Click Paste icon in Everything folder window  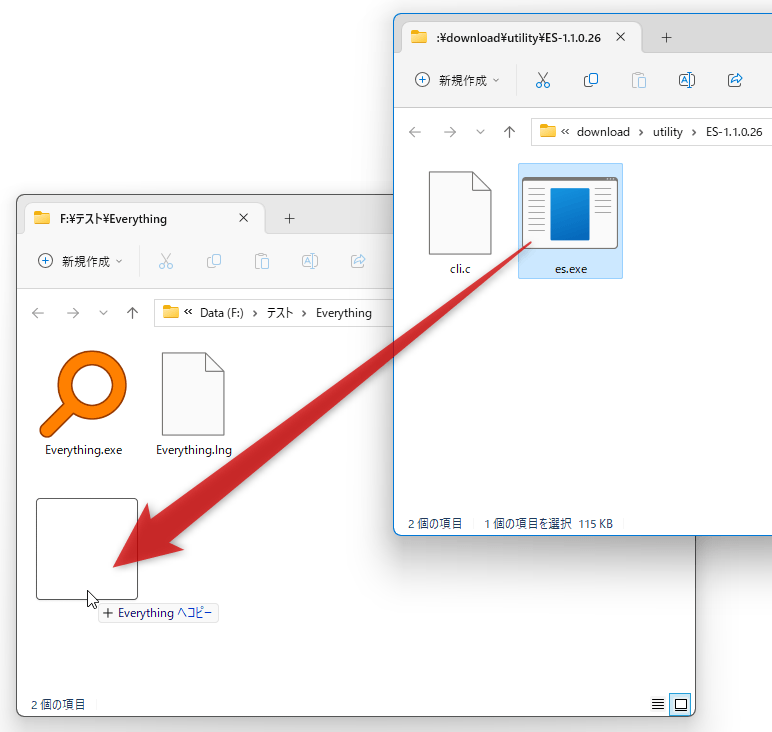pos(261,261)
